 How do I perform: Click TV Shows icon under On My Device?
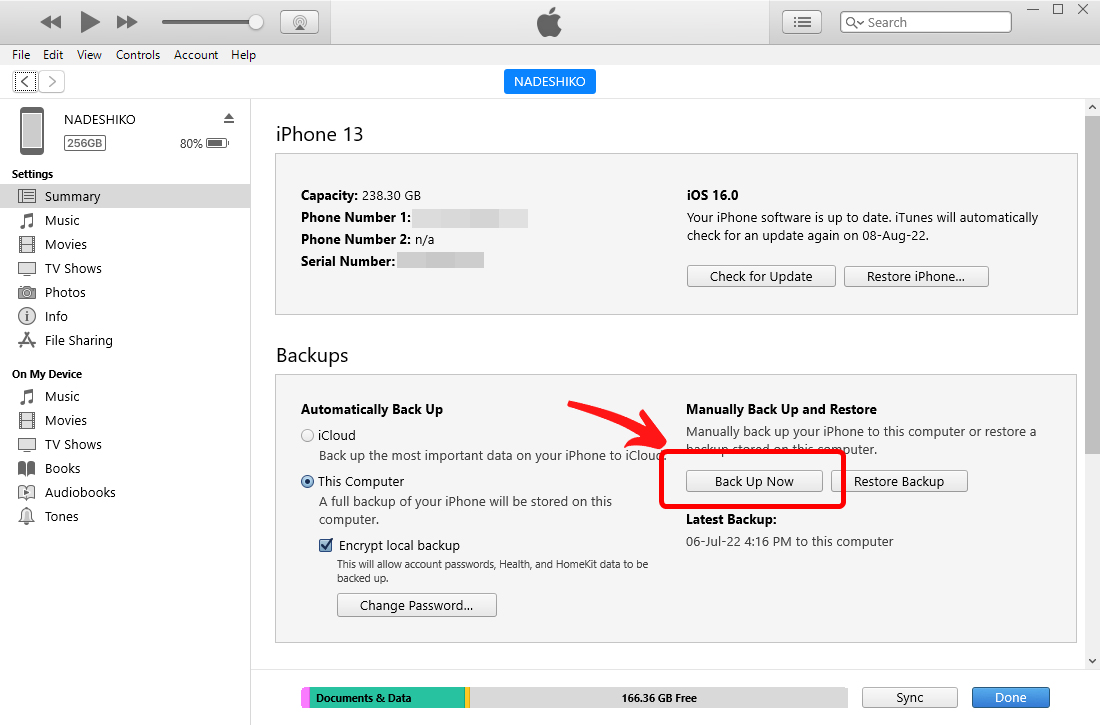(x=27, y=445)
